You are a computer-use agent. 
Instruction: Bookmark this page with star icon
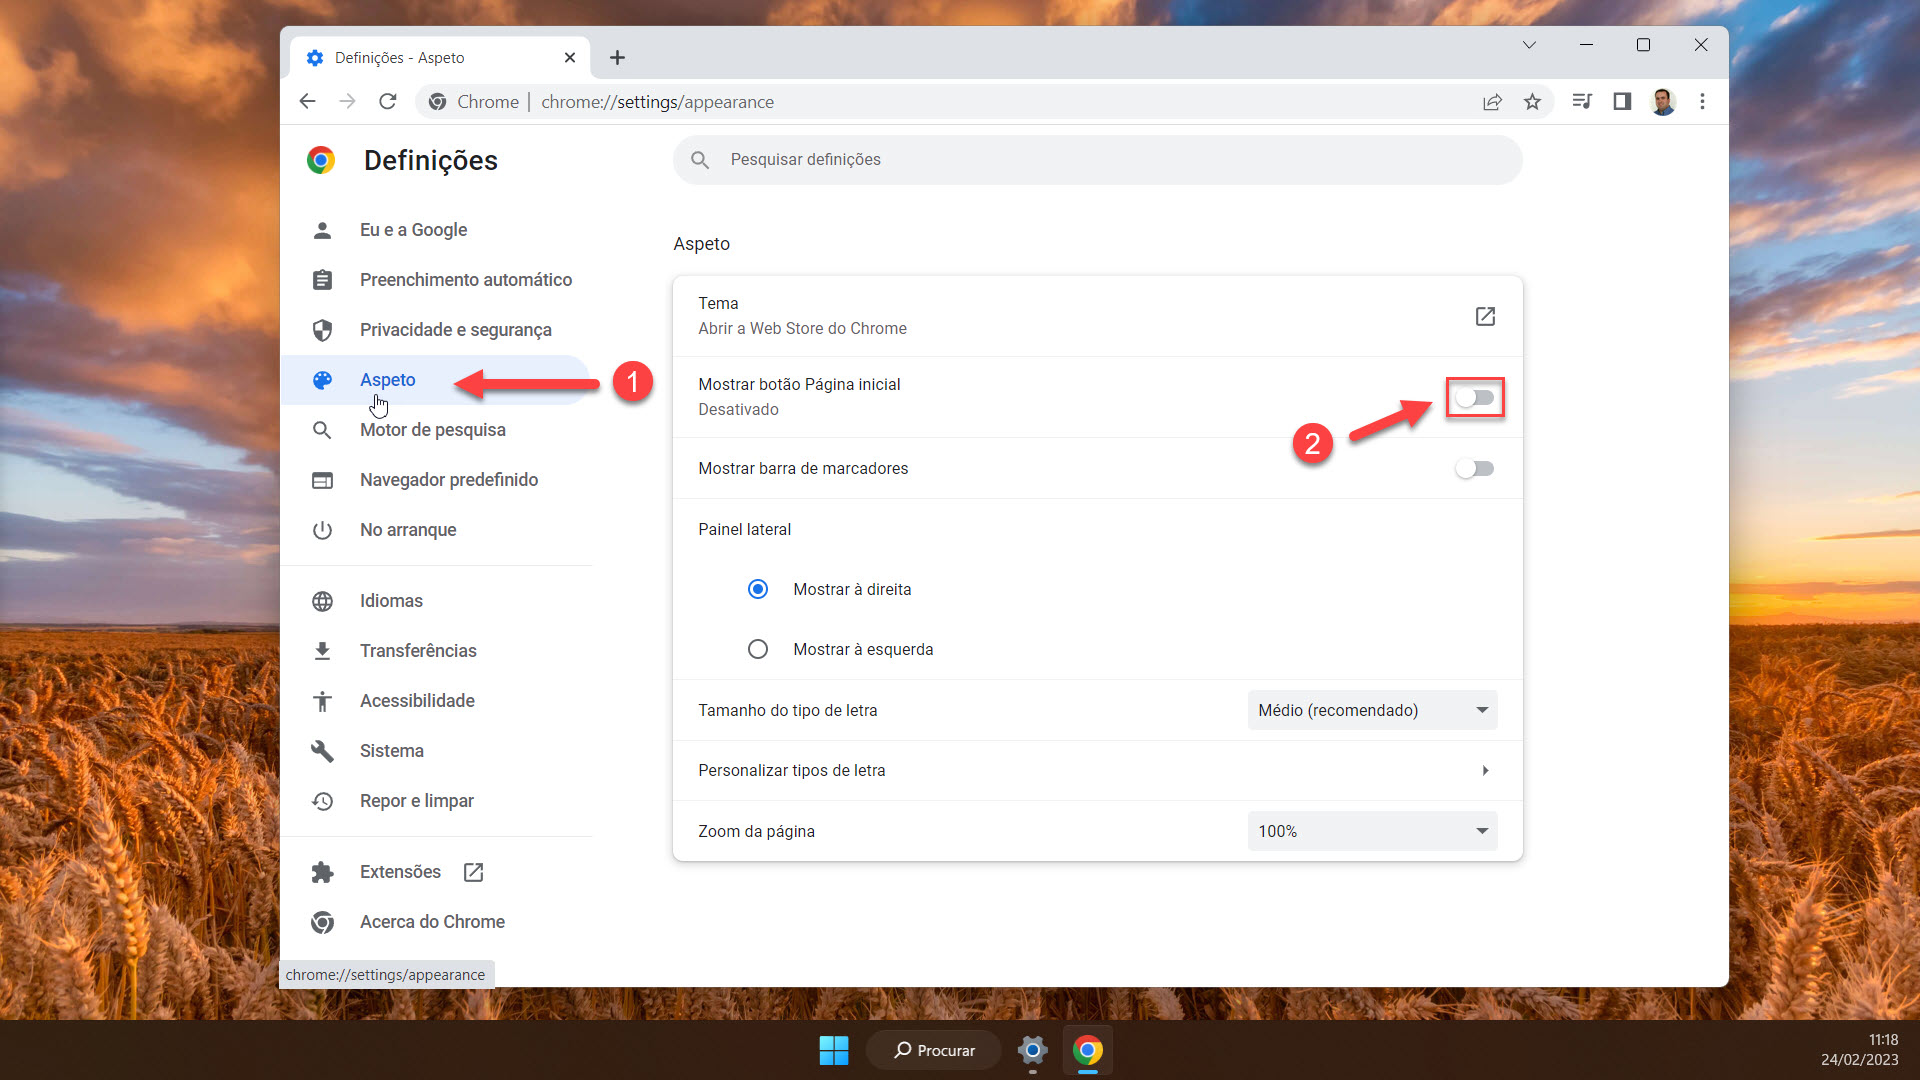coord(1532,101)
